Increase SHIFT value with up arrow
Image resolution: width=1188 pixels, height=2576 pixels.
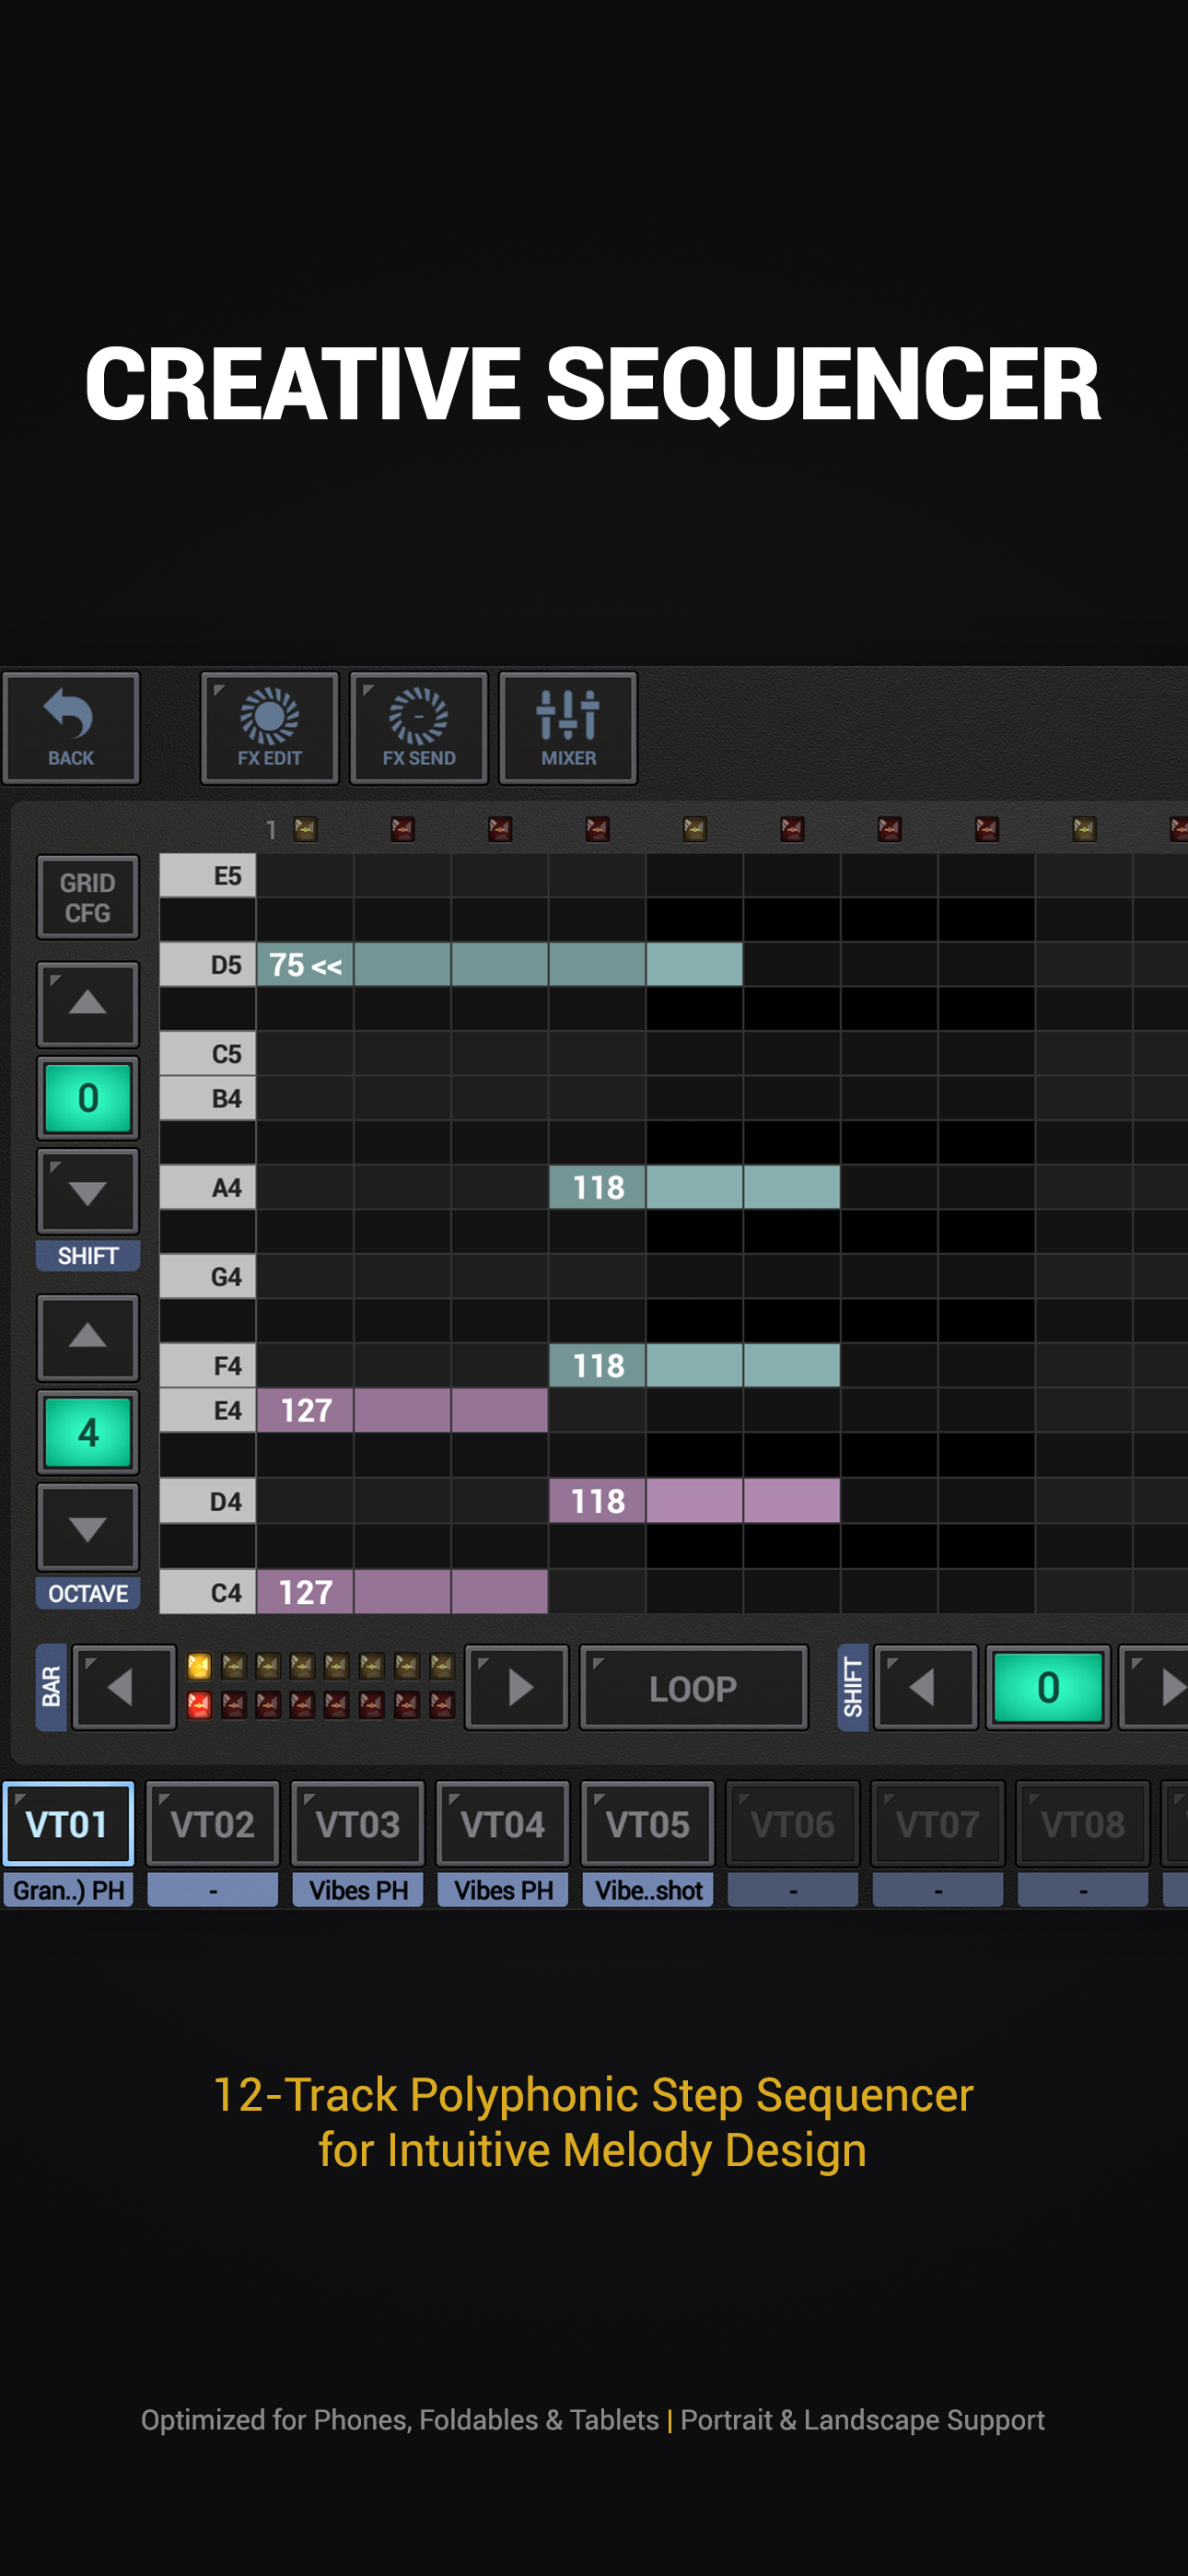(88, 1004)
